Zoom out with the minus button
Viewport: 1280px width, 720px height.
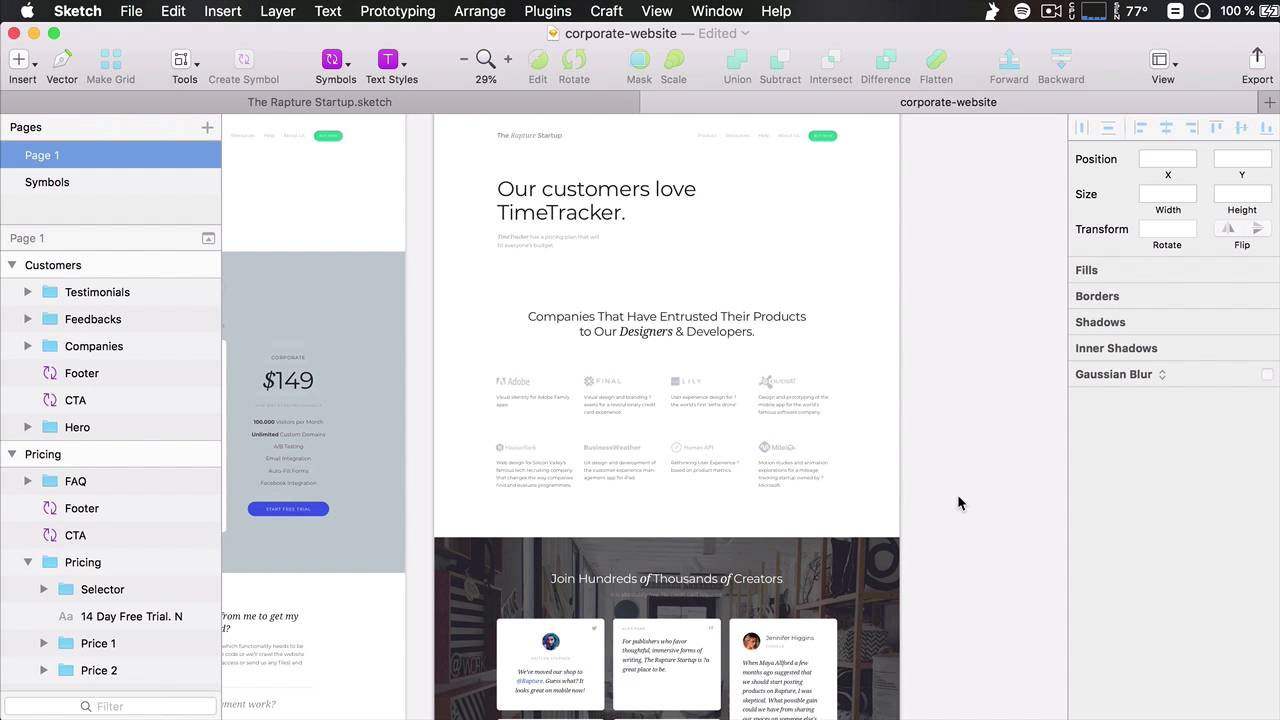coord(464,59)
